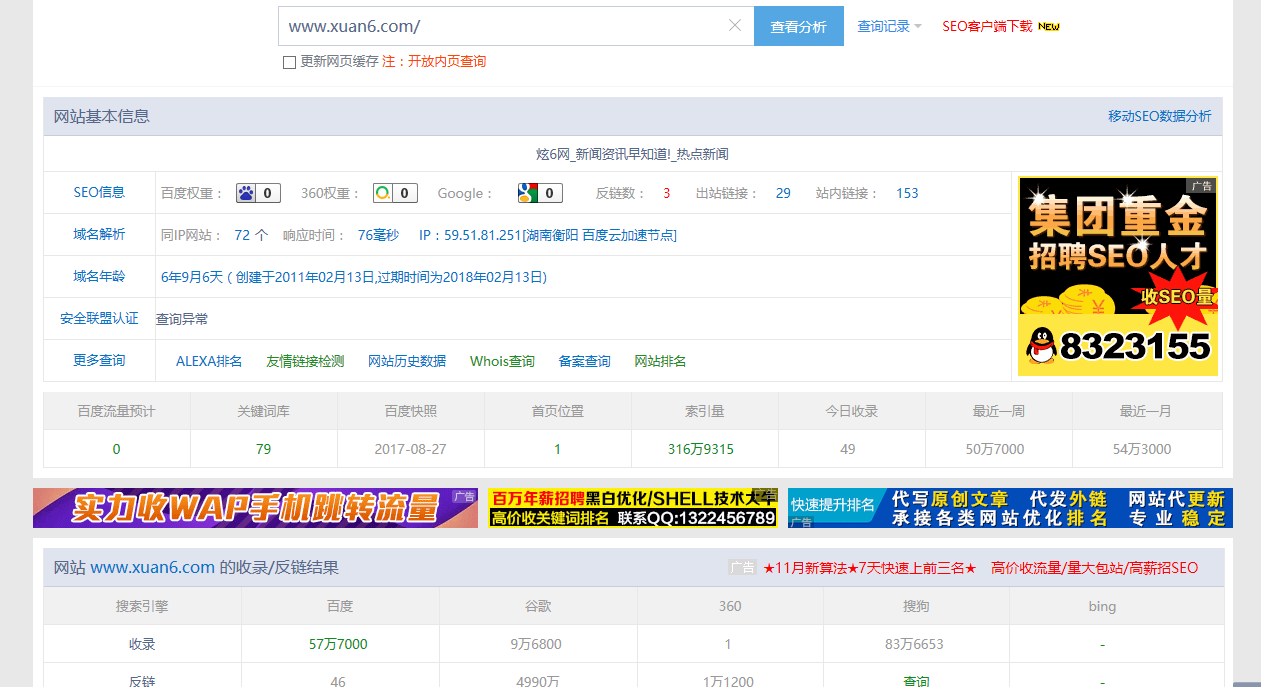The height and width of the screenshot is (687, 1261).
Task: Open the ALEXA排名 query
Action: 209,361
